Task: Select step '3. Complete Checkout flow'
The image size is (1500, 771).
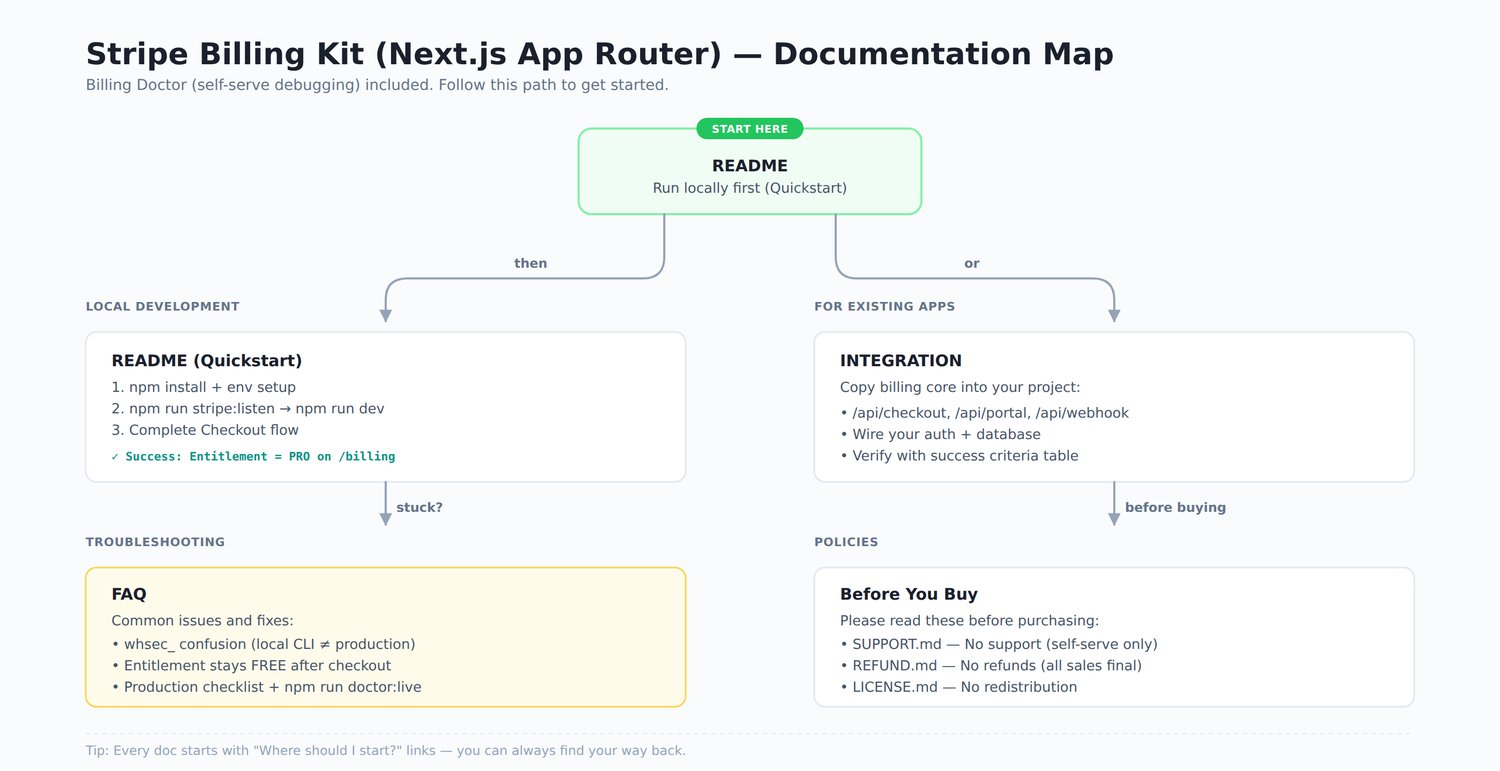Action: pos(205,431)
